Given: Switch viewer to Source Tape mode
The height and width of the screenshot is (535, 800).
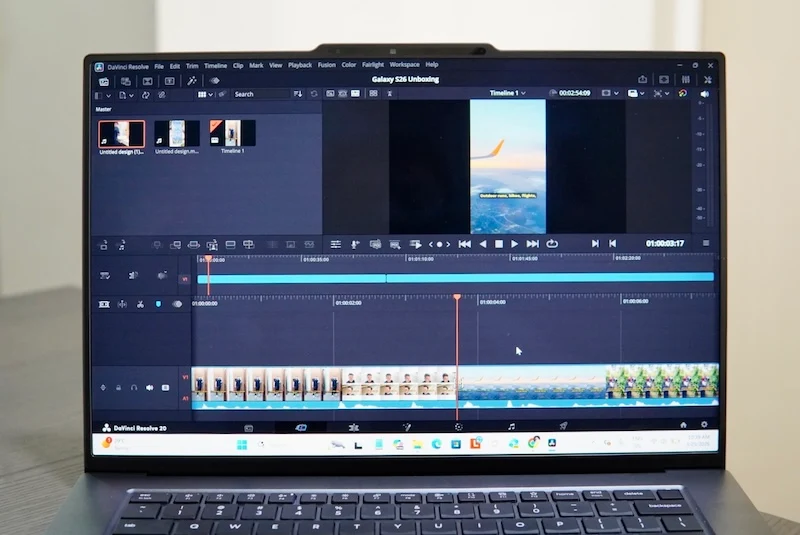Looking at the screenshot, I should 343,93.
